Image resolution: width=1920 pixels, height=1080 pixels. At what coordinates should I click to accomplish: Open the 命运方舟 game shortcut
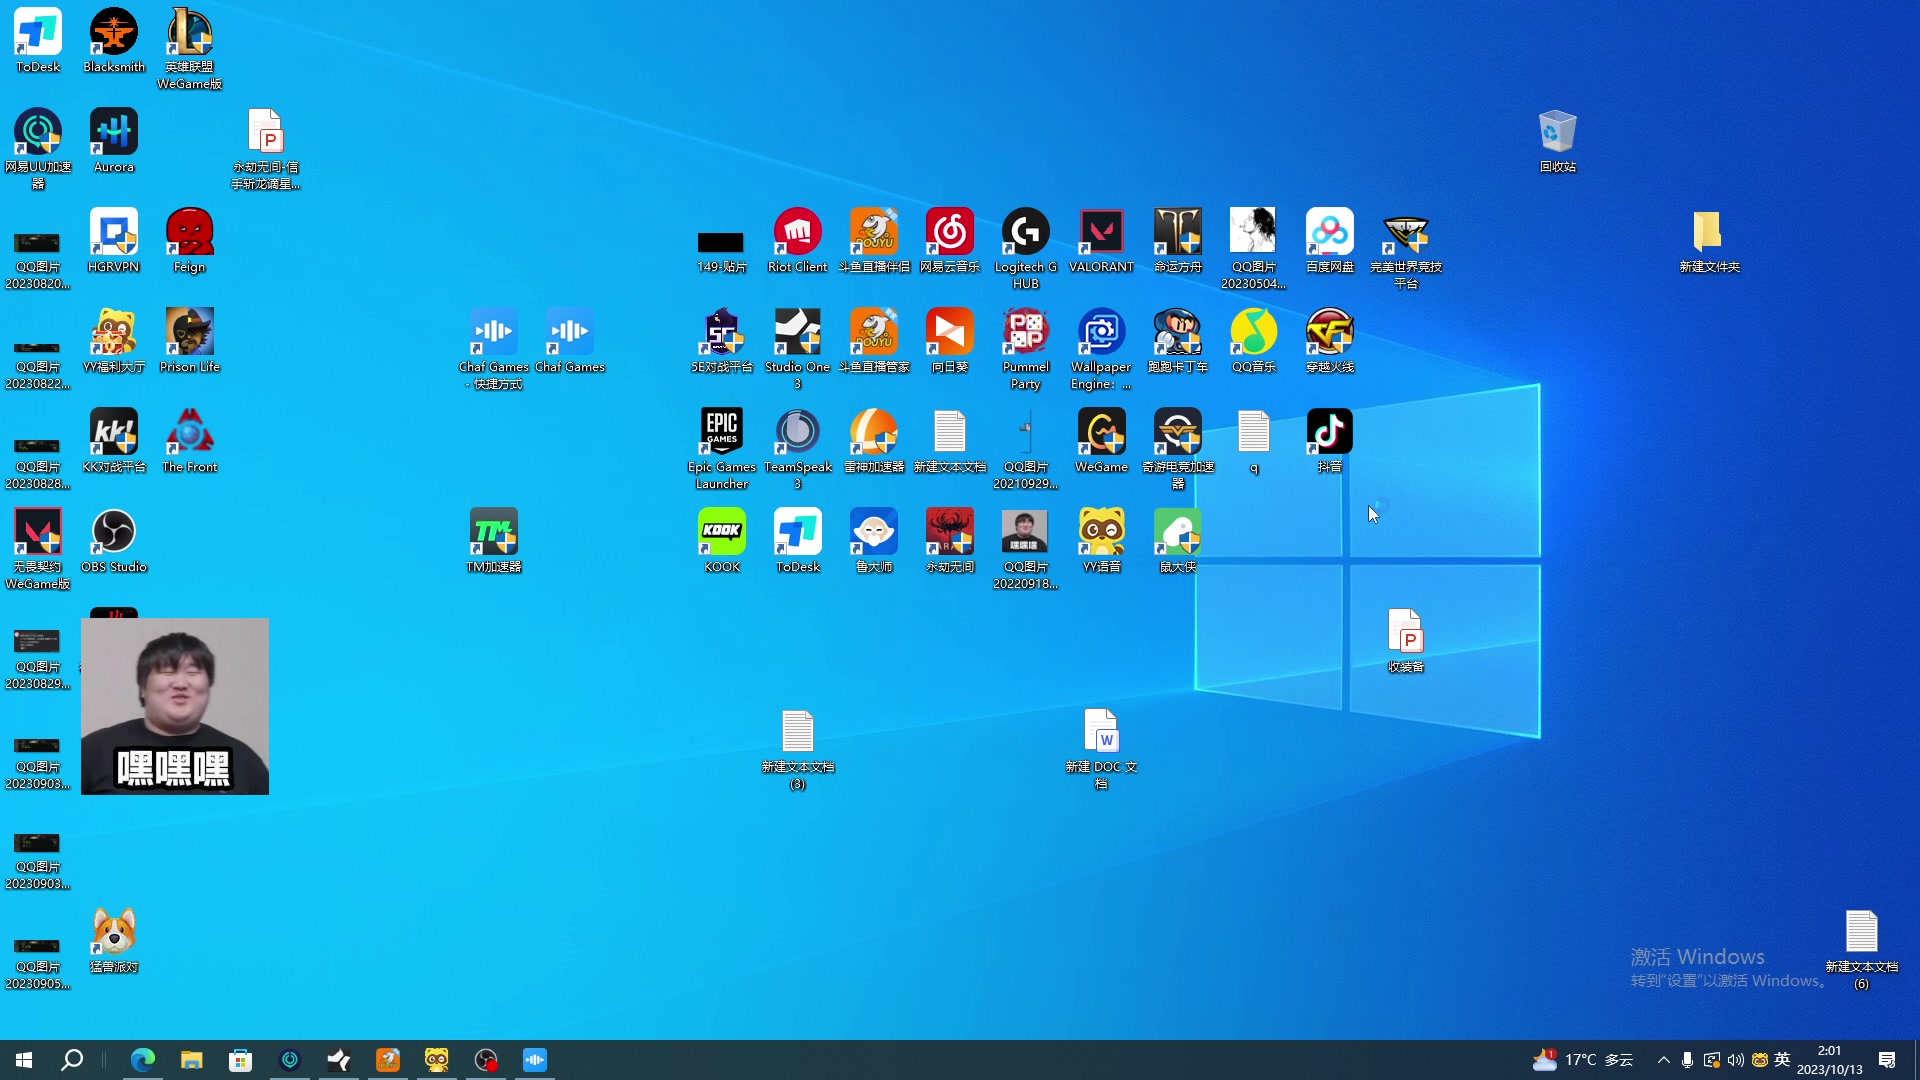click(1178, 241)
